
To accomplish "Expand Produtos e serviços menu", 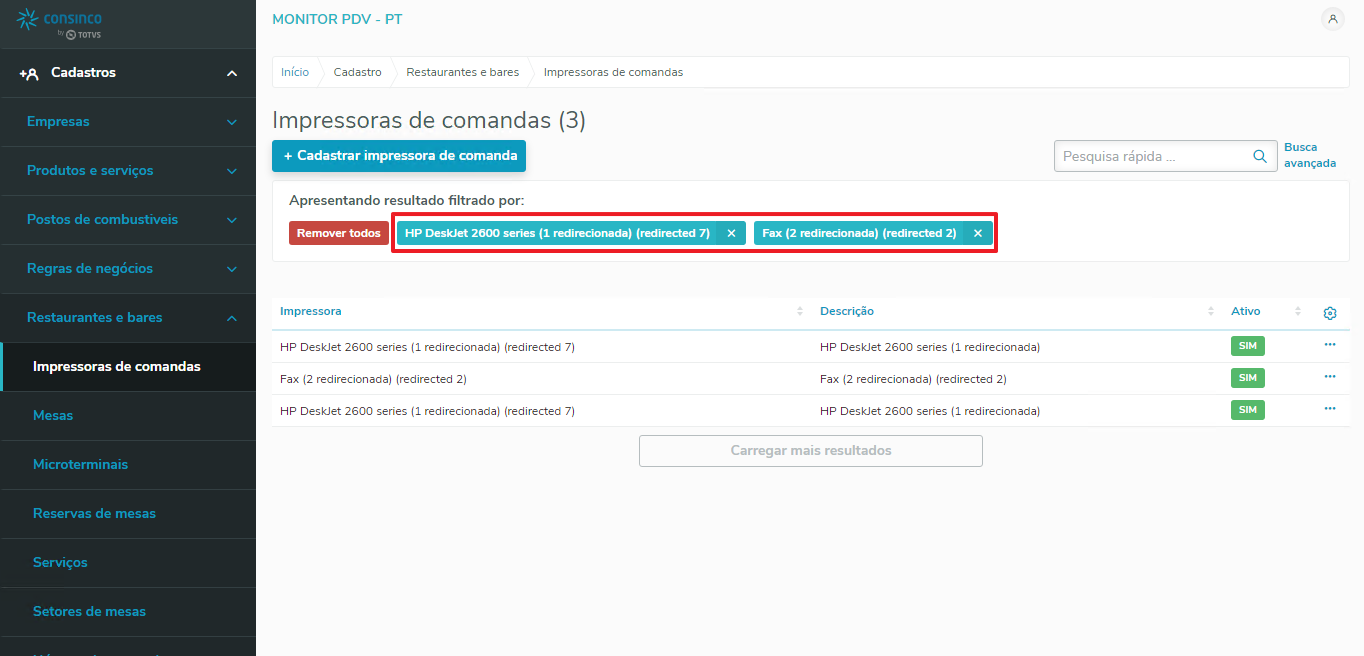I will coord(232,171).
